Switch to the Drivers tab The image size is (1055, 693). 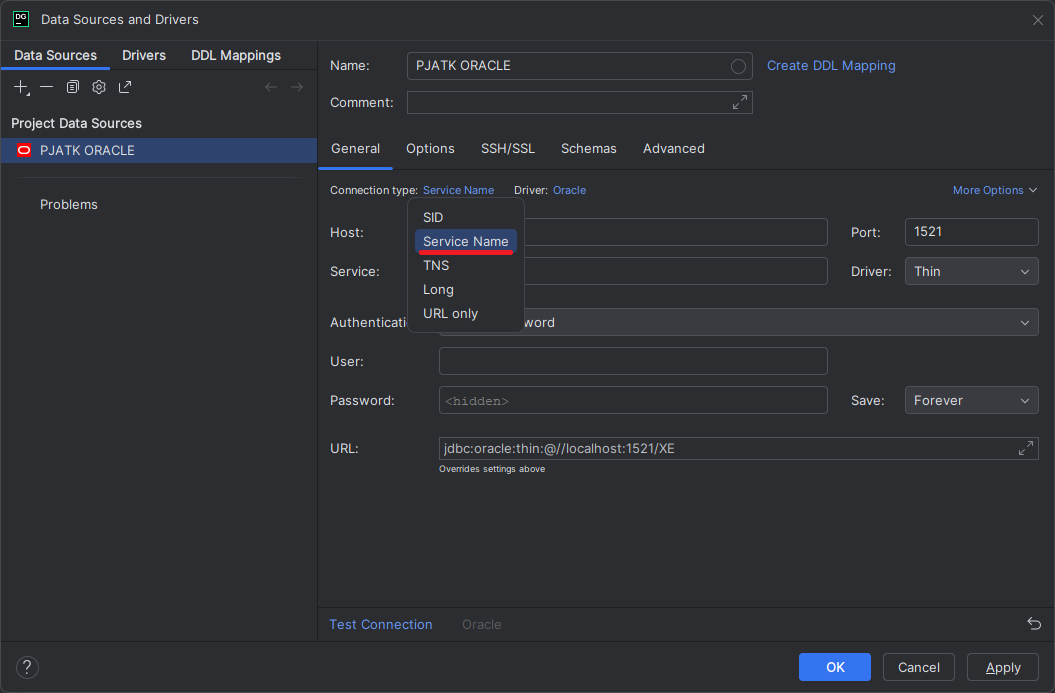(144, 55)
